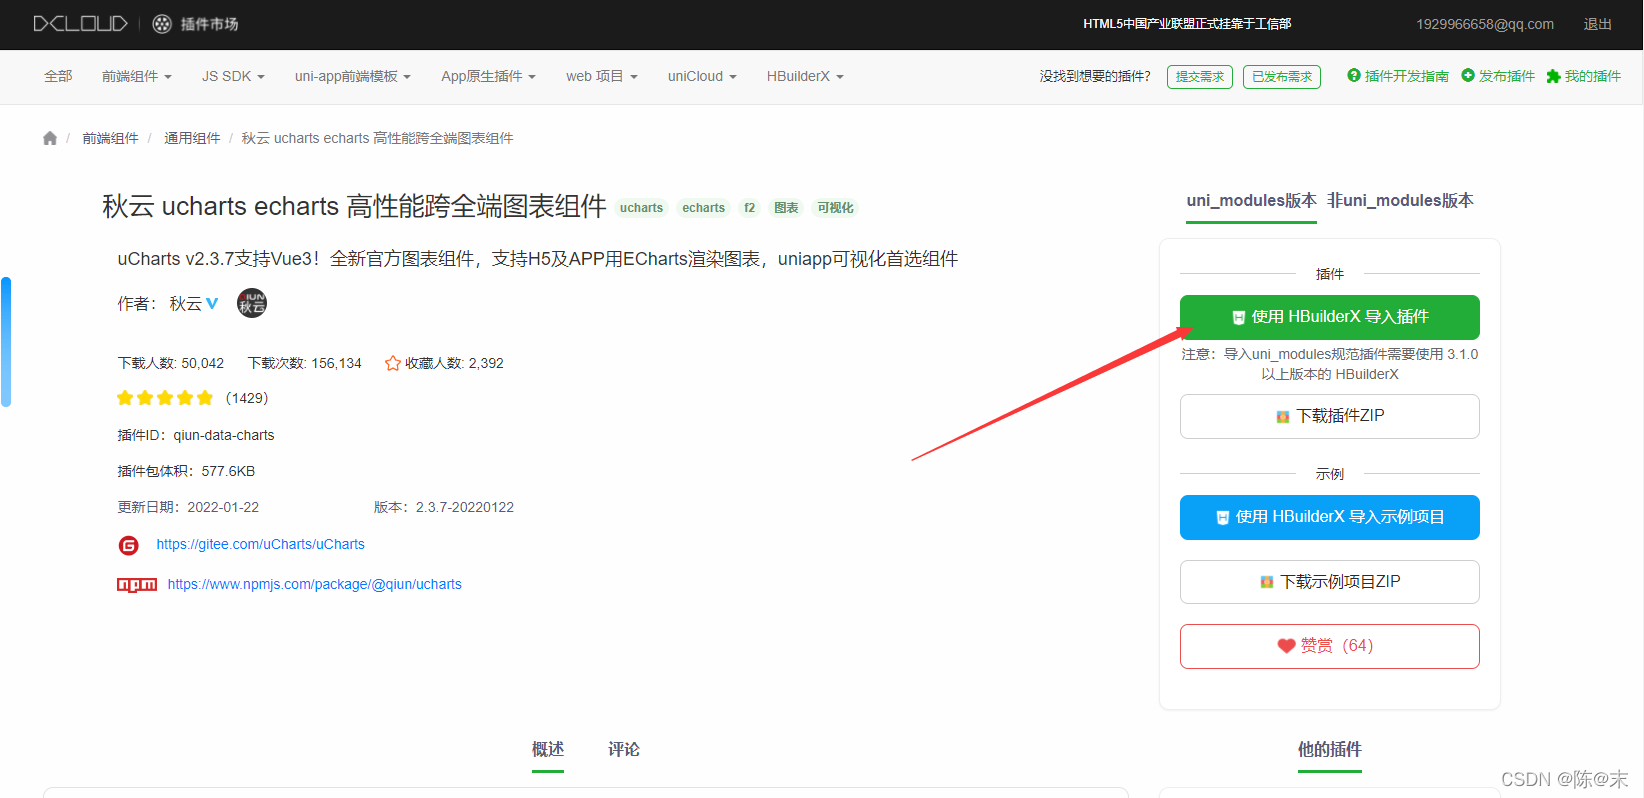Click 赞赏 (64) button
This screenshot has height=798, width=1644.
[x=1330, y=646]
